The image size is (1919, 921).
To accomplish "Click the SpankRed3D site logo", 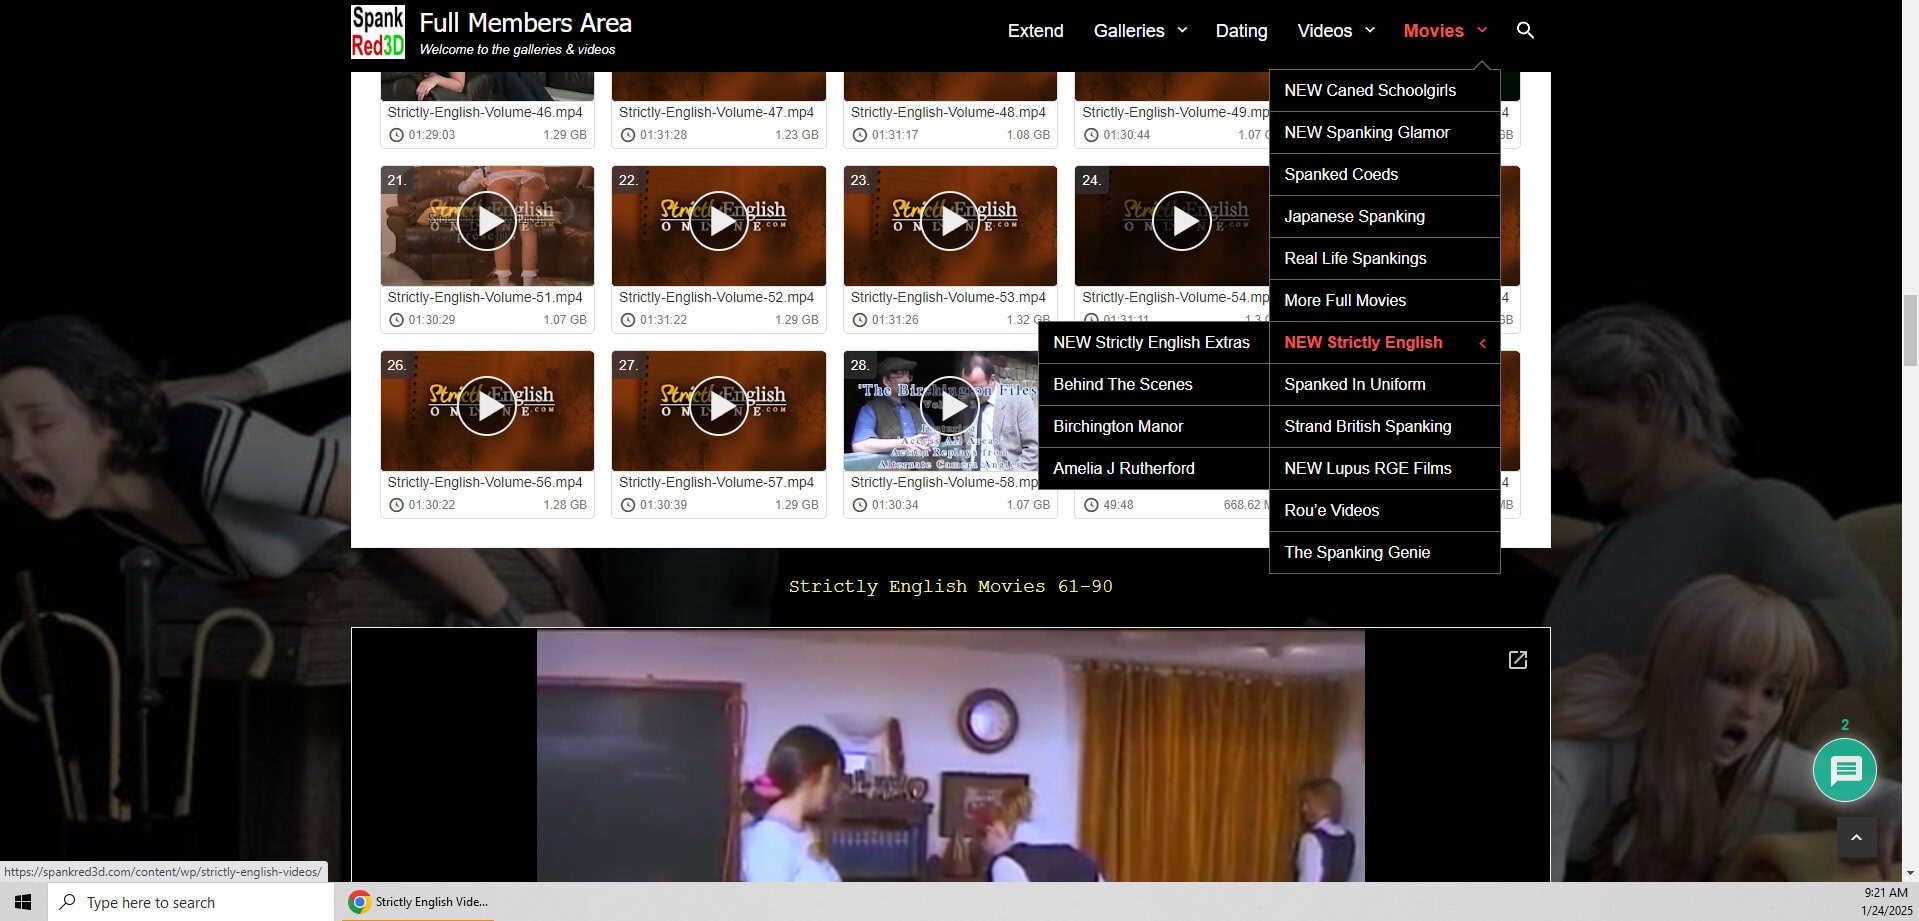I will (377, 32).
